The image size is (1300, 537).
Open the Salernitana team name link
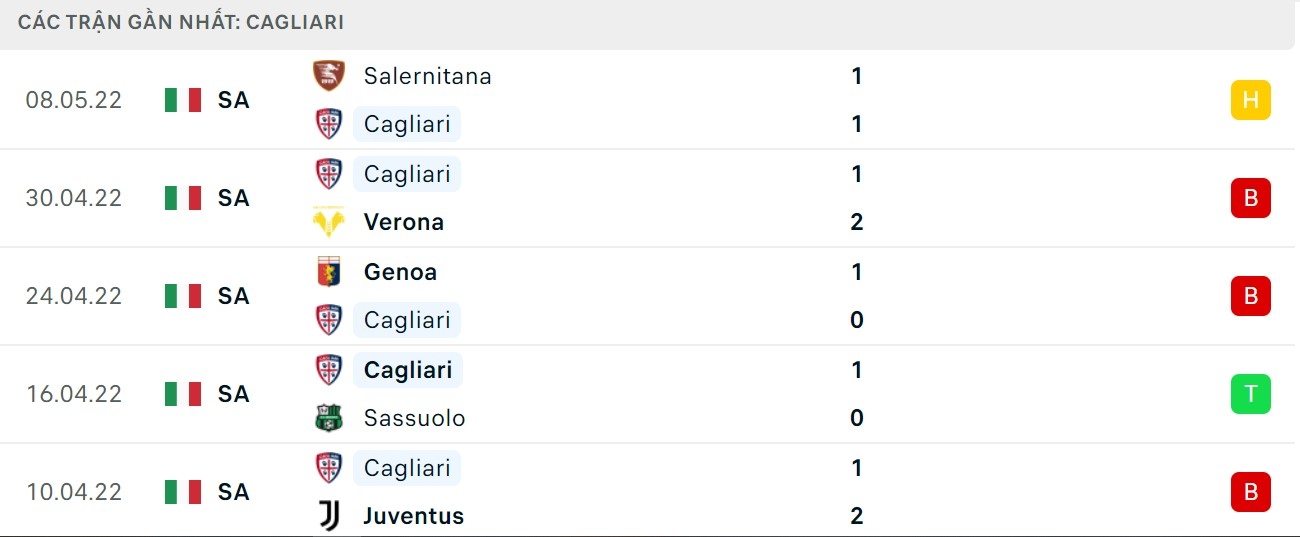tap(427, 76)
